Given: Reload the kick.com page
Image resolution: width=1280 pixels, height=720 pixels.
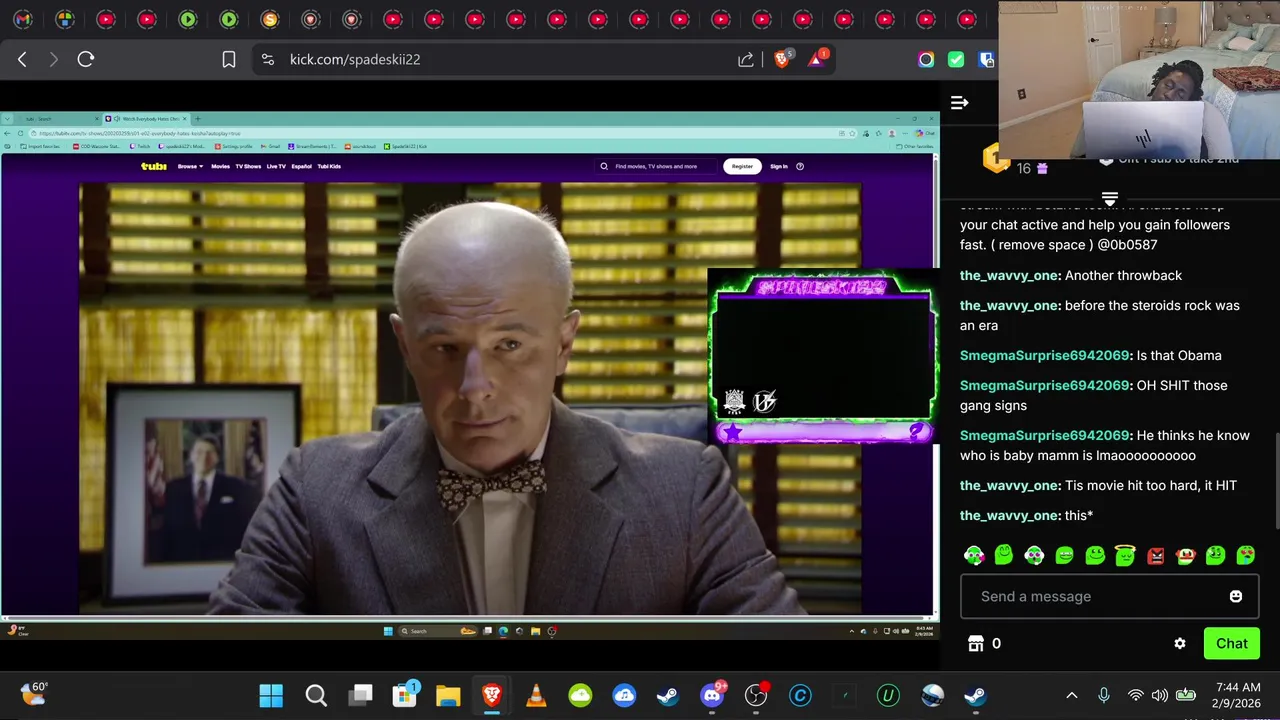Looking at the screenshot, I should tap(86, 59).
